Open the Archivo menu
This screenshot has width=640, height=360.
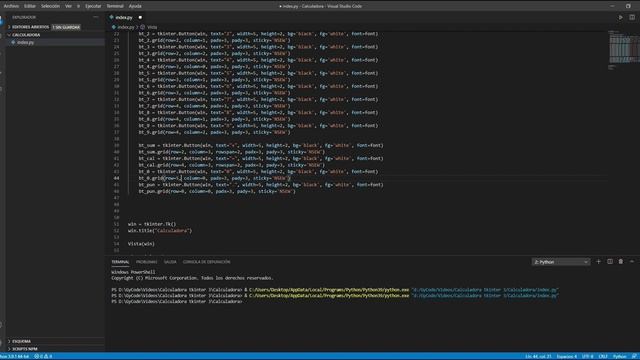11,6
